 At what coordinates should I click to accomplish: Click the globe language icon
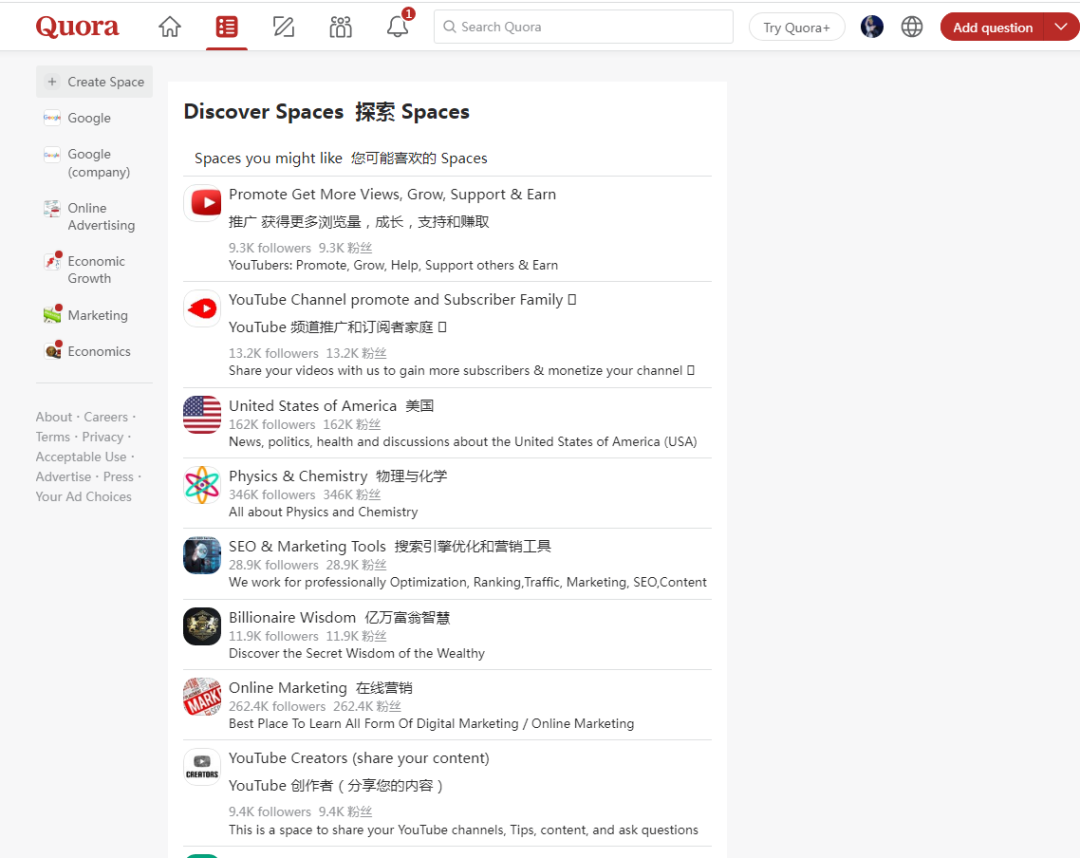click(x=911, y=27)
